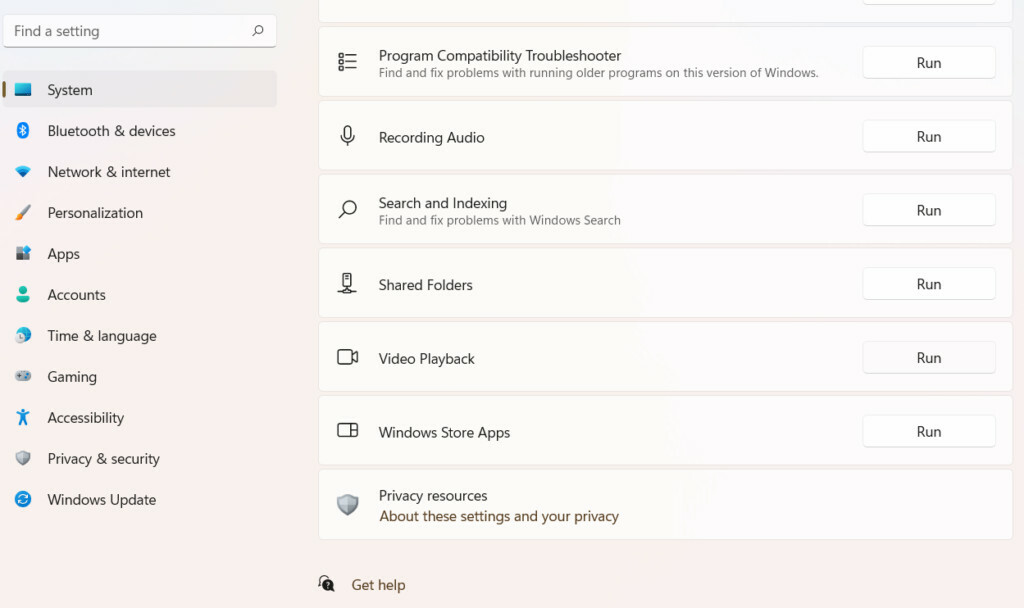Click the Accessibility person icon

tap(23, 418)
